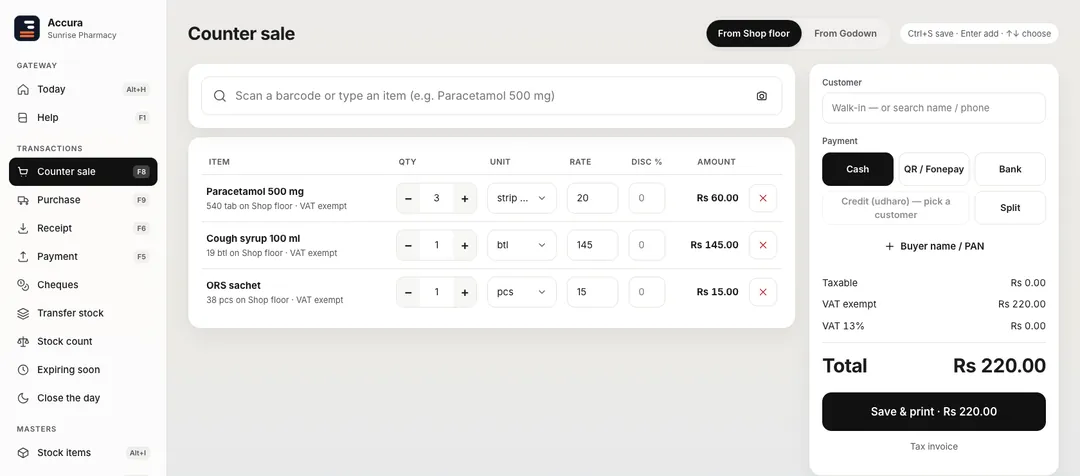Viewport: 1080px width, 476px height.
Task: Open unit dropdown for ORS sachet (pcs)
Action: pyautogui.click(x=521, y=292)
